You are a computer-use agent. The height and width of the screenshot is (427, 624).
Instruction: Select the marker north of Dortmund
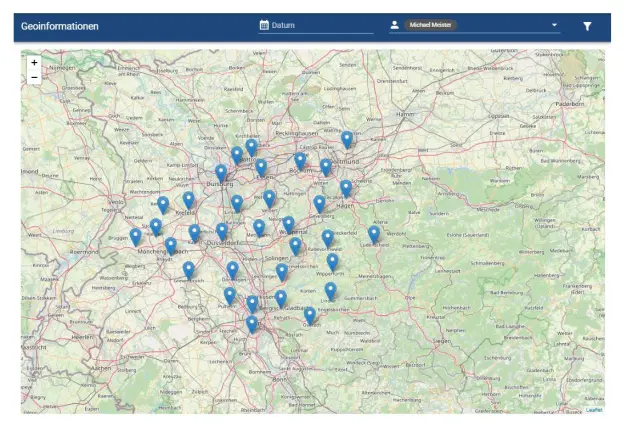pyautogui.click(x=347, y=139)
